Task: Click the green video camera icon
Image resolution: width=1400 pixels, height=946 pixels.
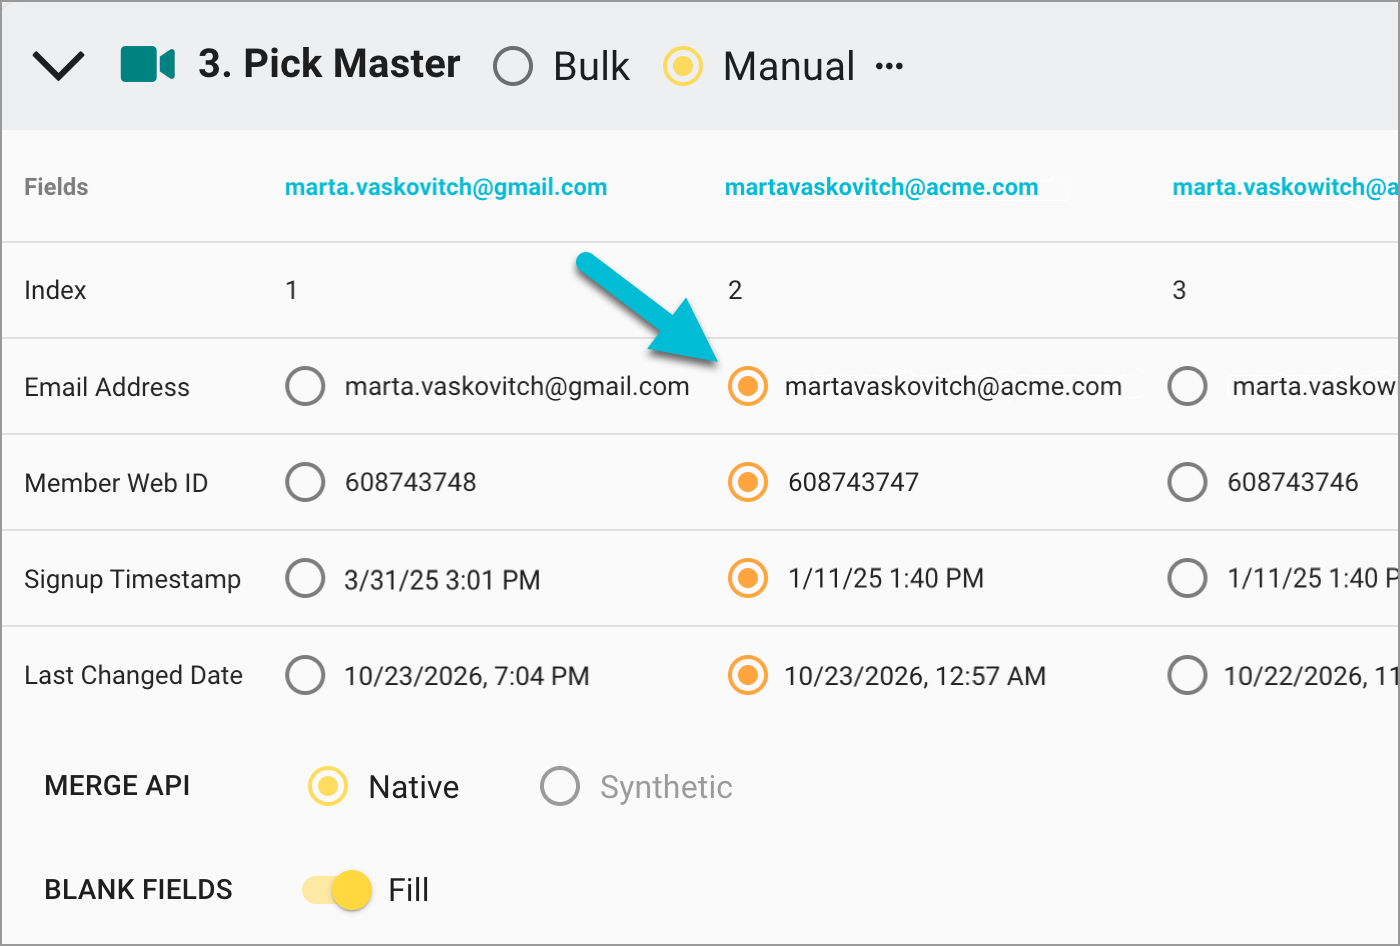Action: [x=148, y=64]
